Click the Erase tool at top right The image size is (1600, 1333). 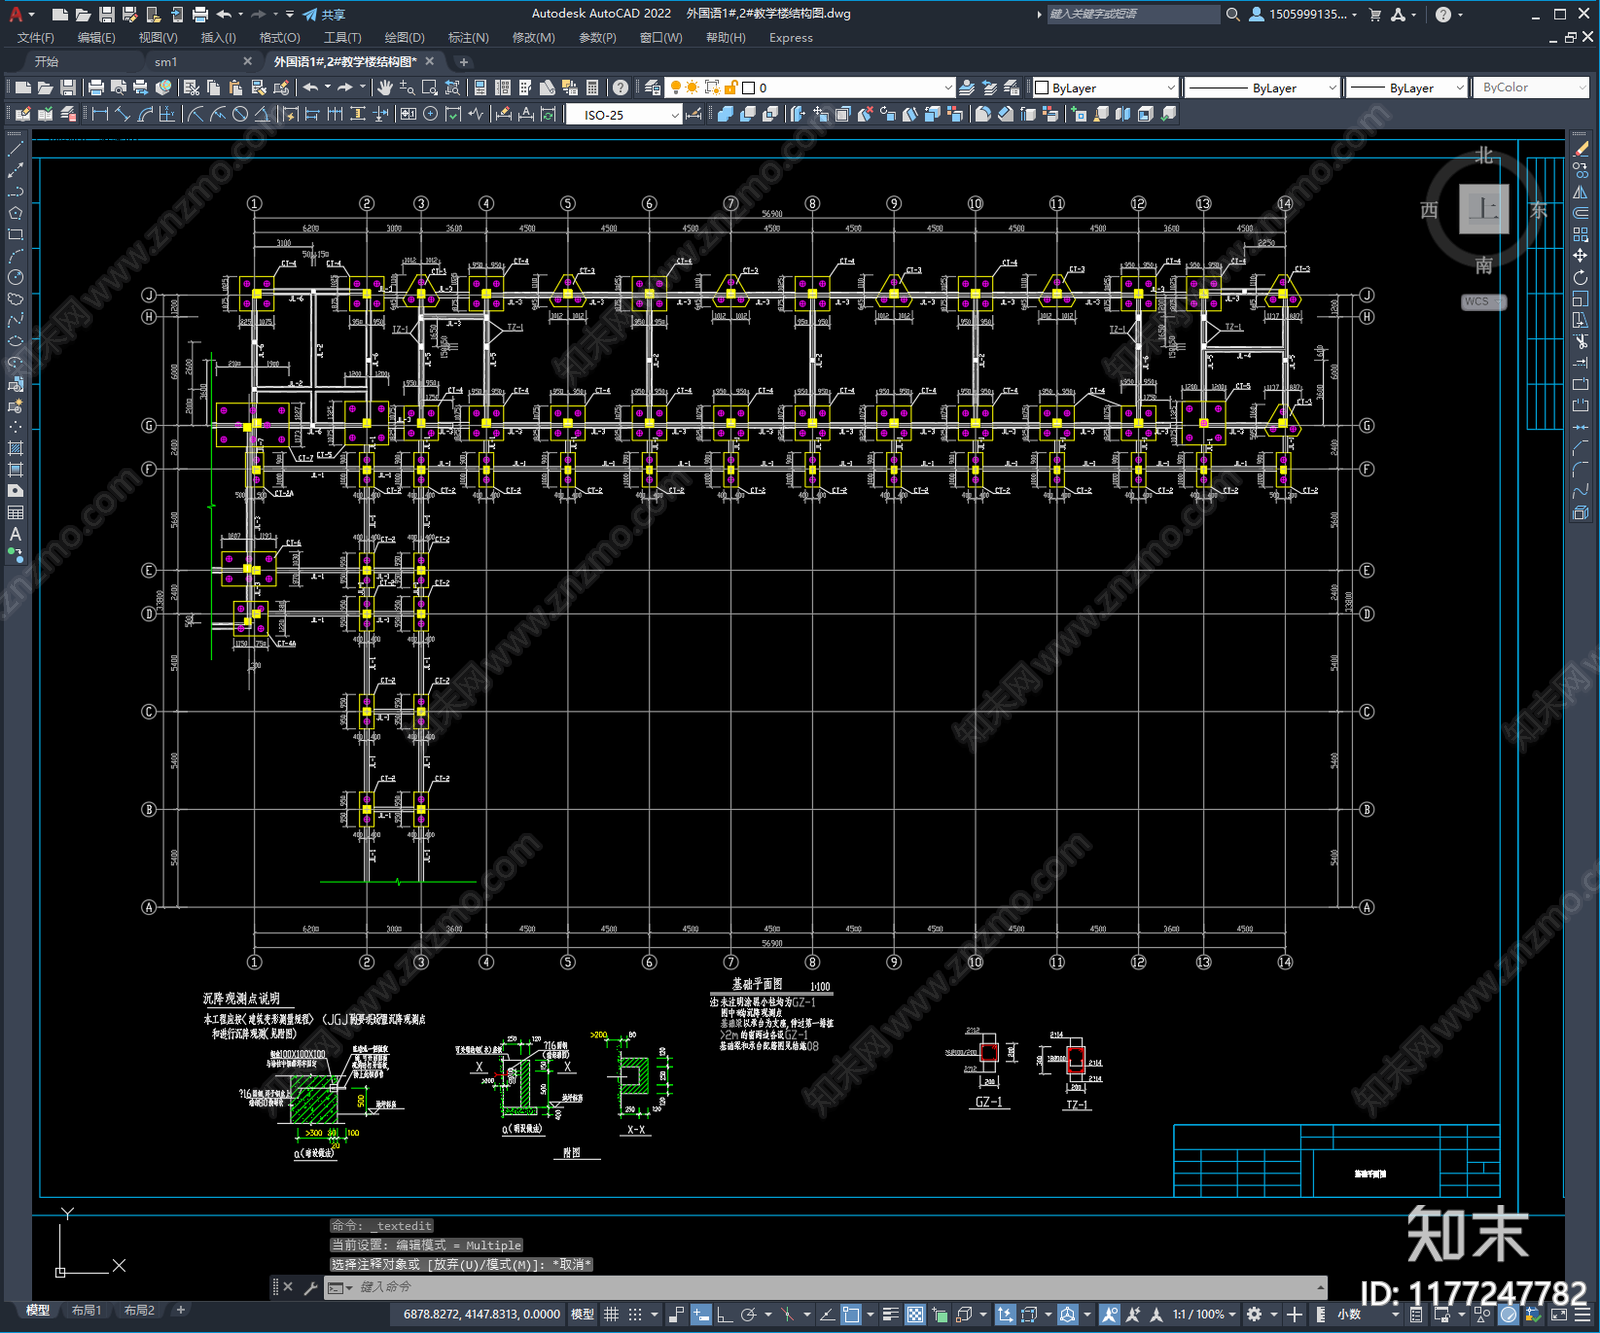(x=1580, y=148)
